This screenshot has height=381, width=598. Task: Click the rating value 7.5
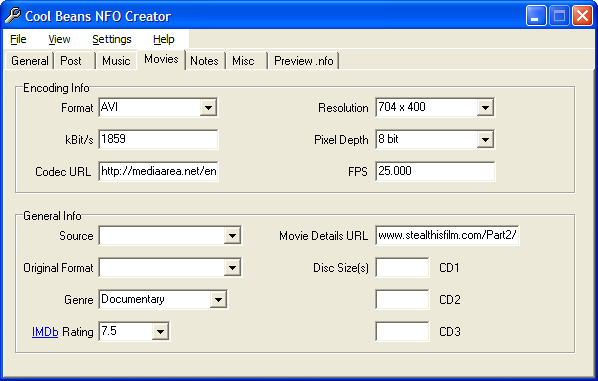109,331
